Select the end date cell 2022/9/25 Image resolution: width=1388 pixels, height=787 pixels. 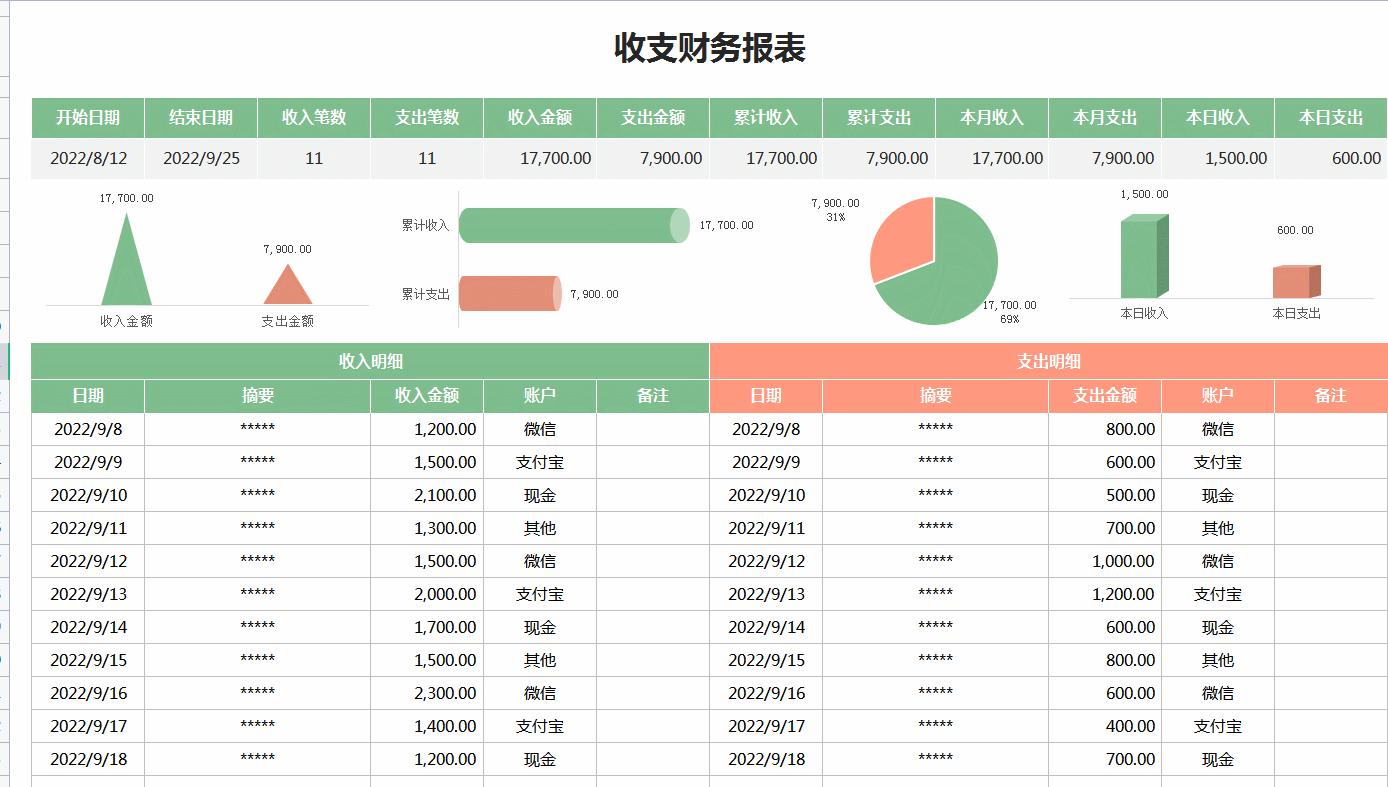[x=200, y=158]
